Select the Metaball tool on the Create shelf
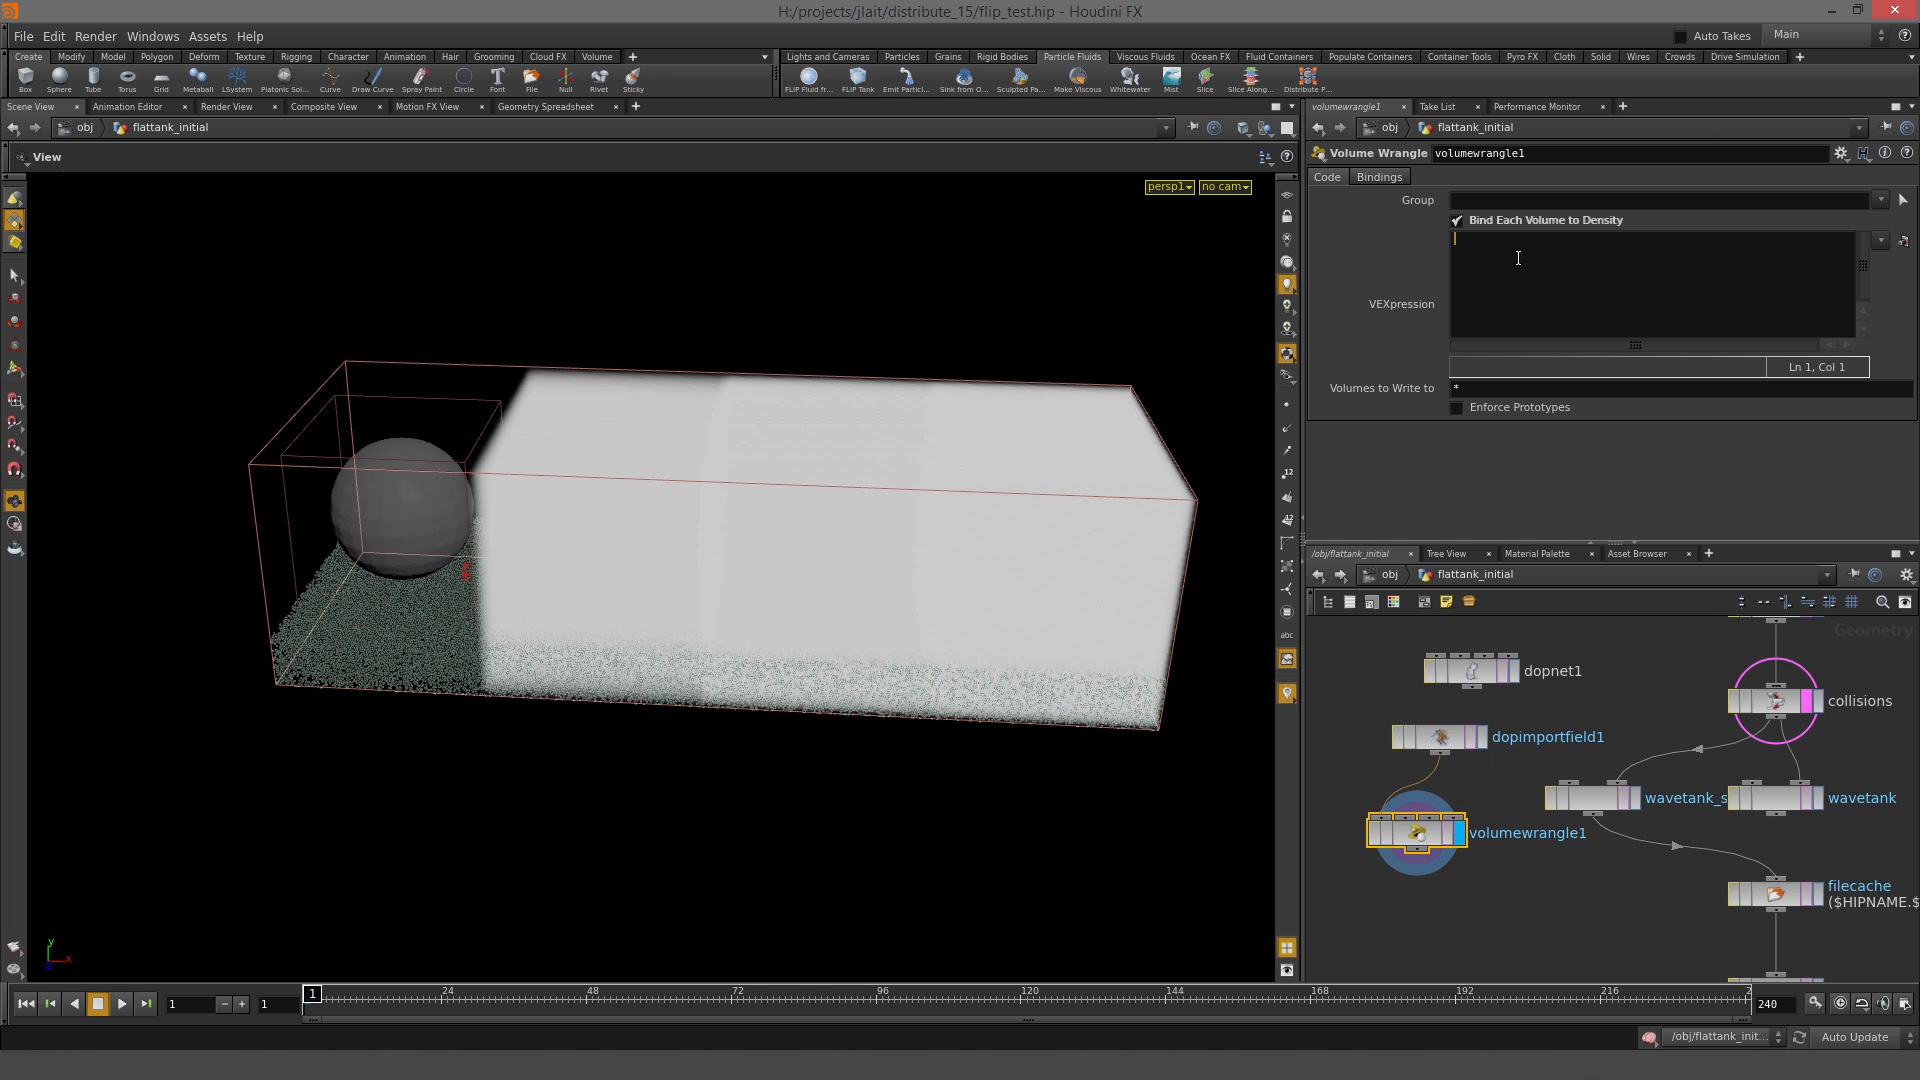Screen dimensions: 1920x1080 198,80
